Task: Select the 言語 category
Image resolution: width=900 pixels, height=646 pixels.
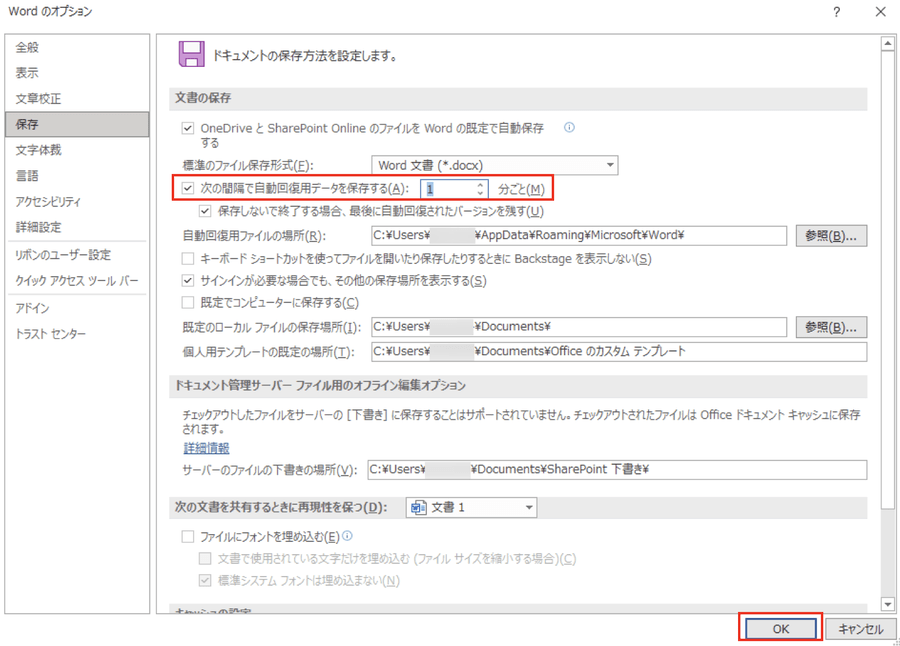Action: point(77,176)
